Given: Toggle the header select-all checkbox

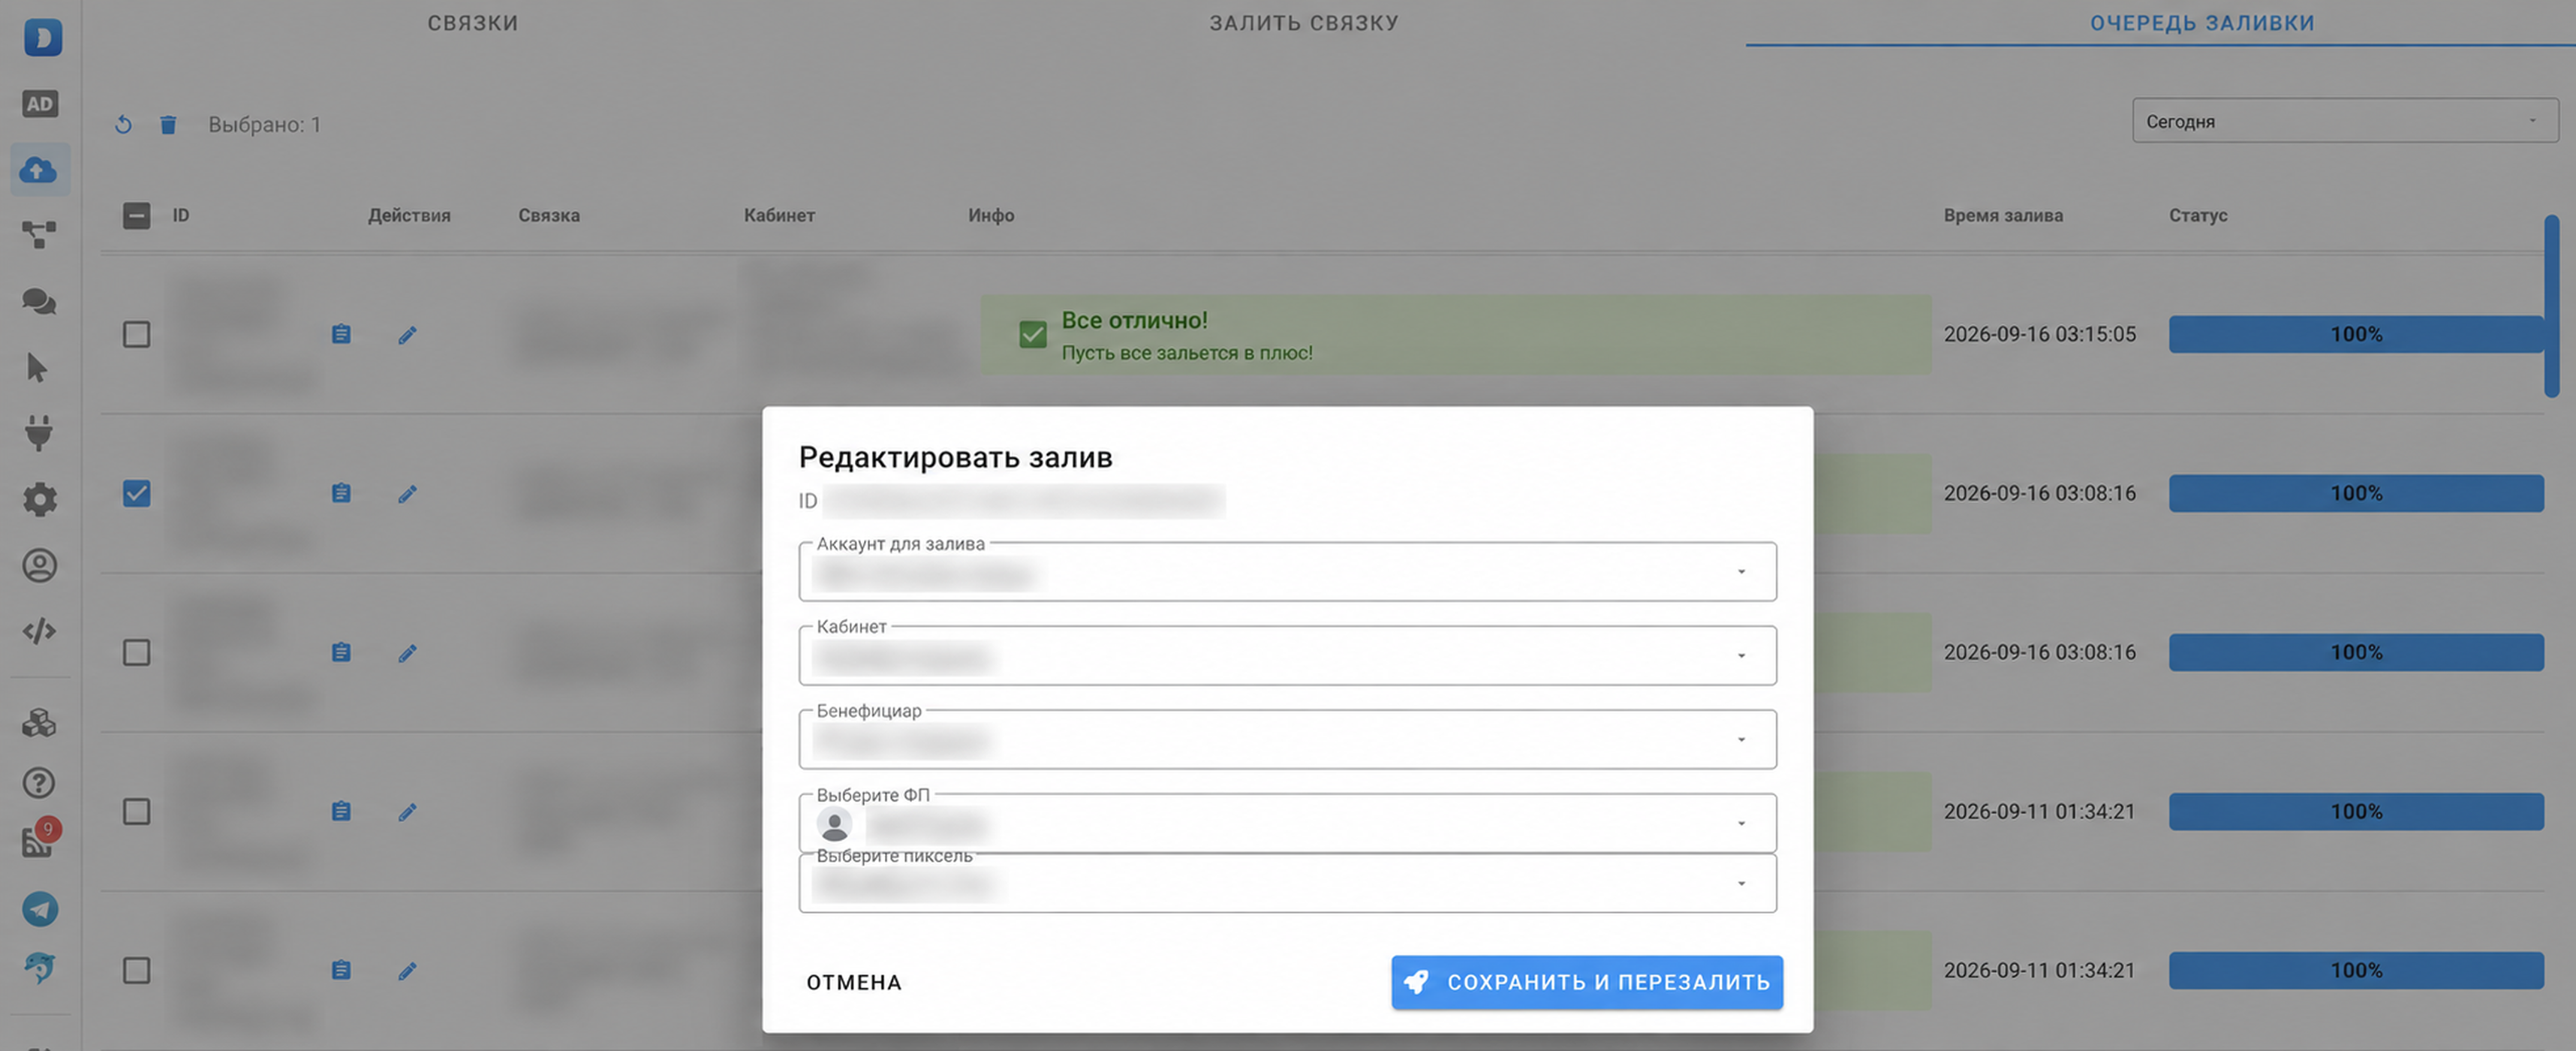Looking at the screenshot, I should [x=137, y=215].
